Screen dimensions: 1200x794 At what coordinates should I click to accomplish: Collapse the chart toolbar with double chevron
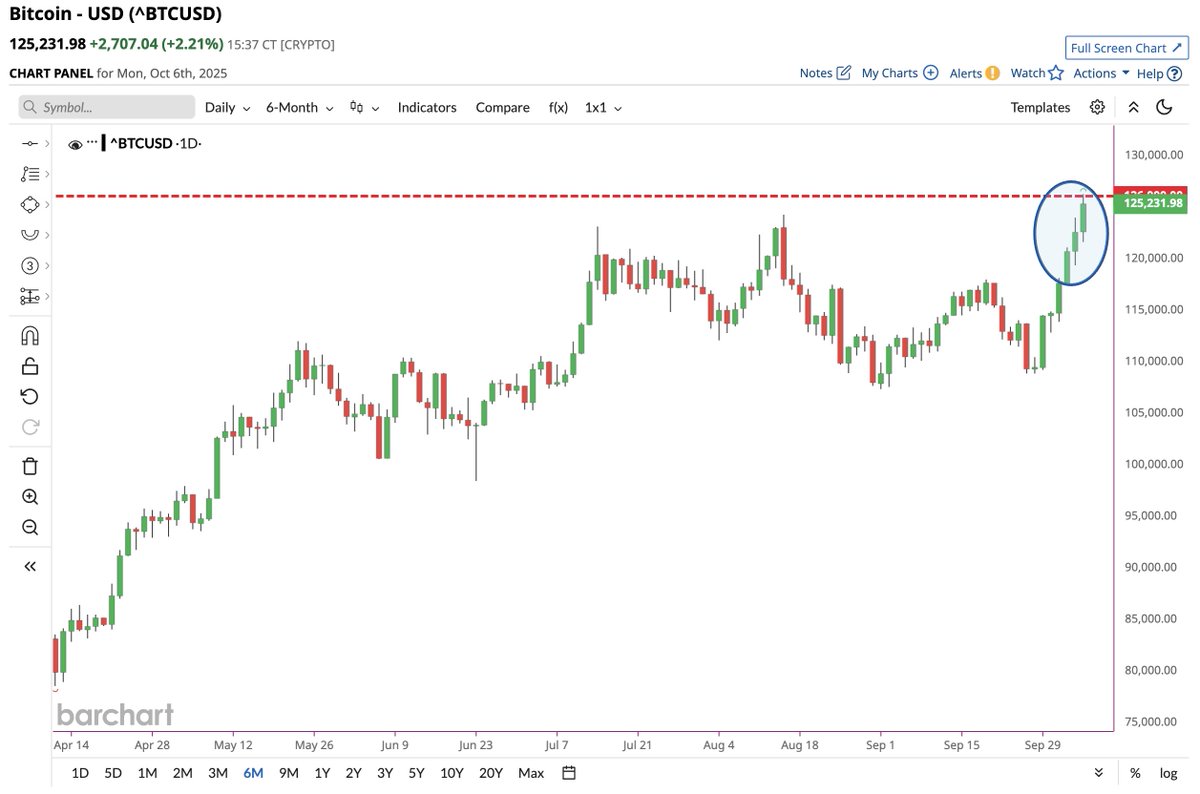coord(1133,107)
